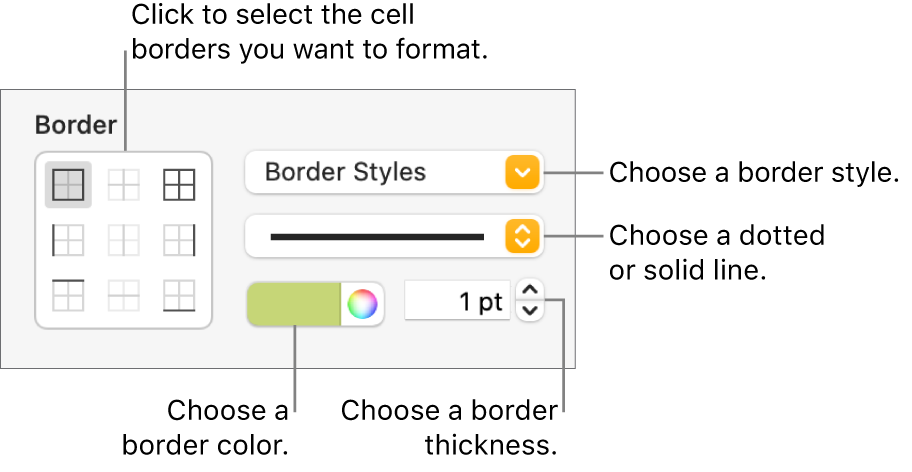Image resolution: width=912 pixels, height=472 pixels.
Task: Click the orange chevron beside Border Styles
Action: (523, 173)
